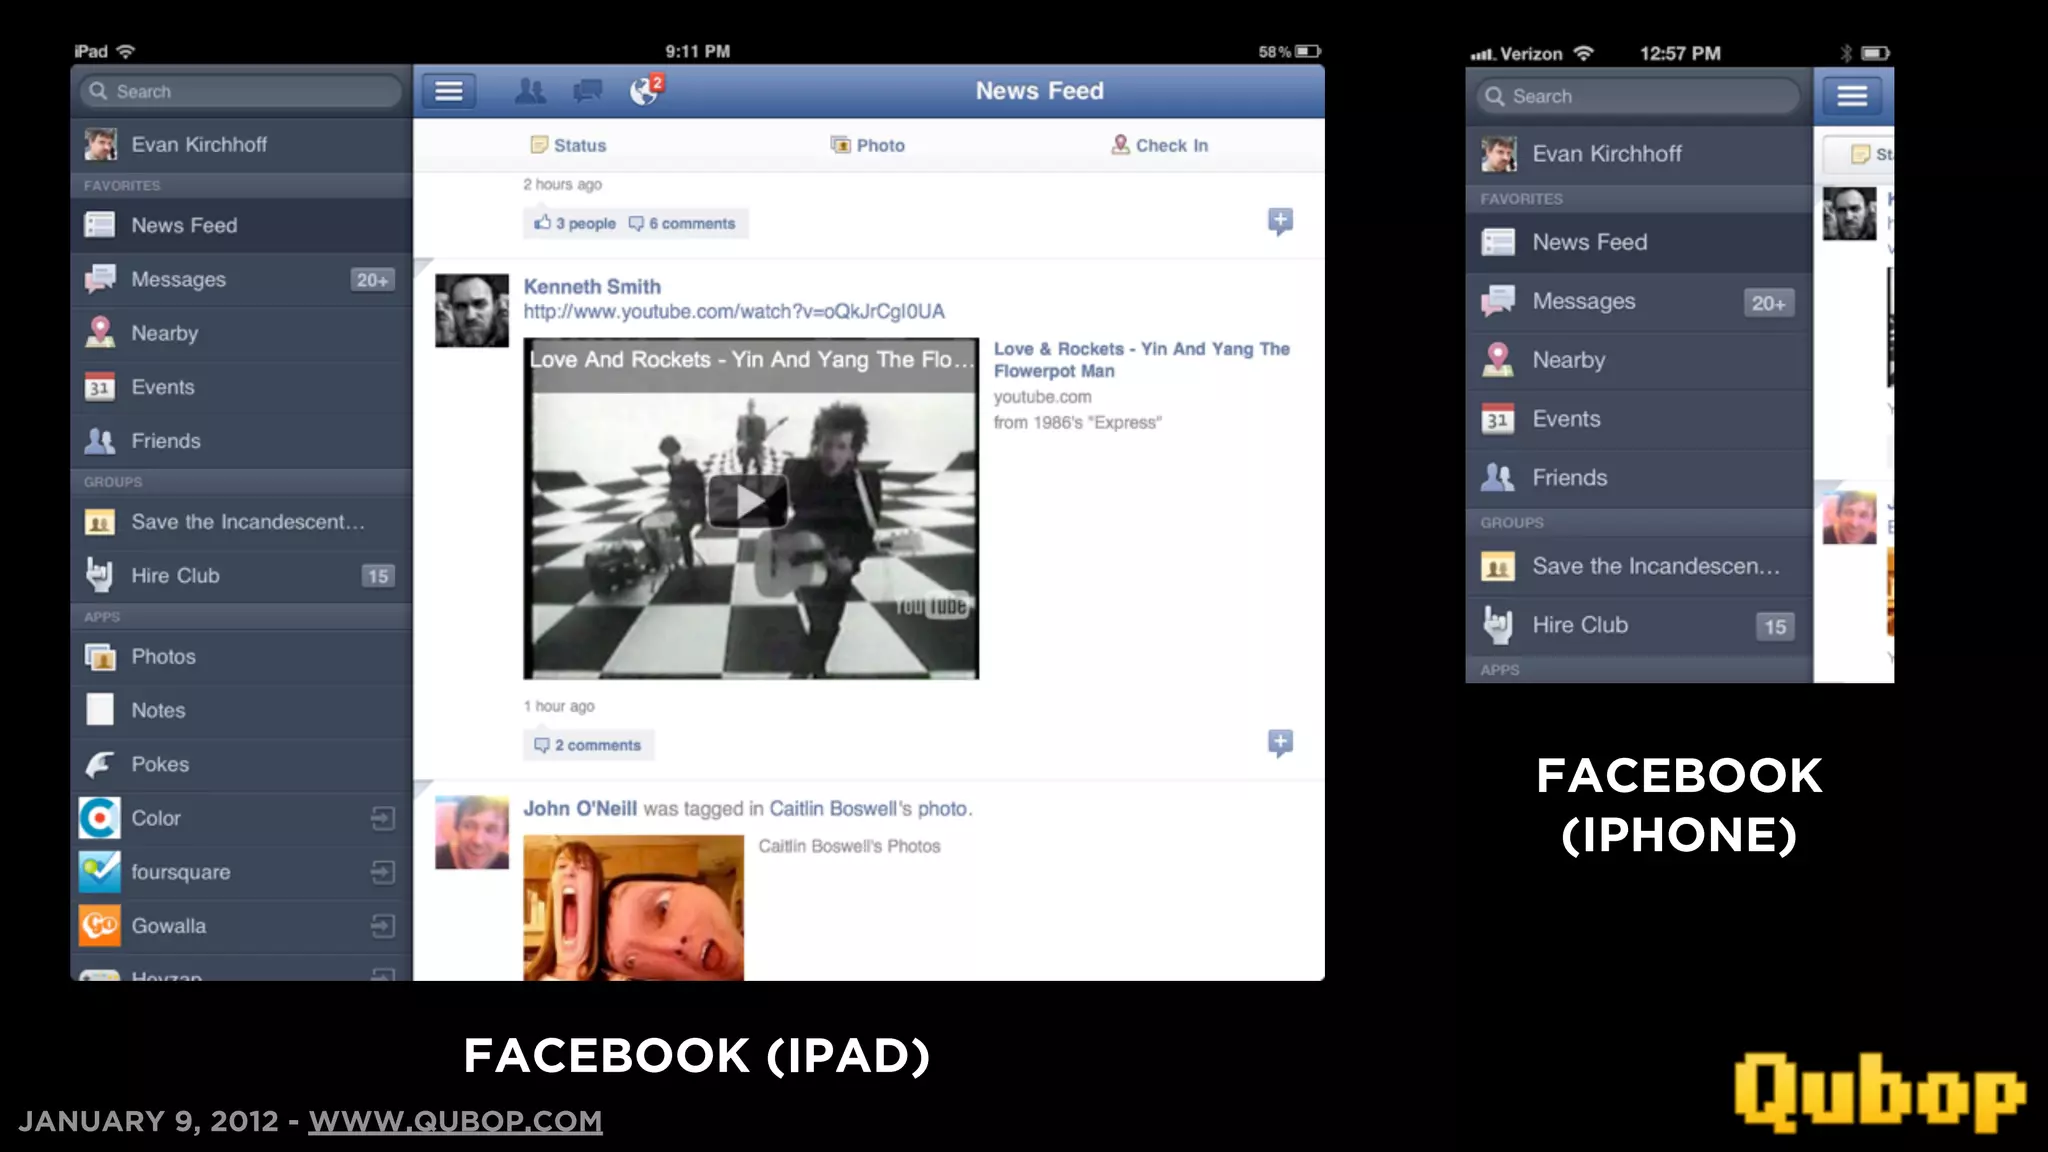Click the 6 comments link
Image resolution: width=2048 pixels, height=1152 pixels.
coord(682,223)
